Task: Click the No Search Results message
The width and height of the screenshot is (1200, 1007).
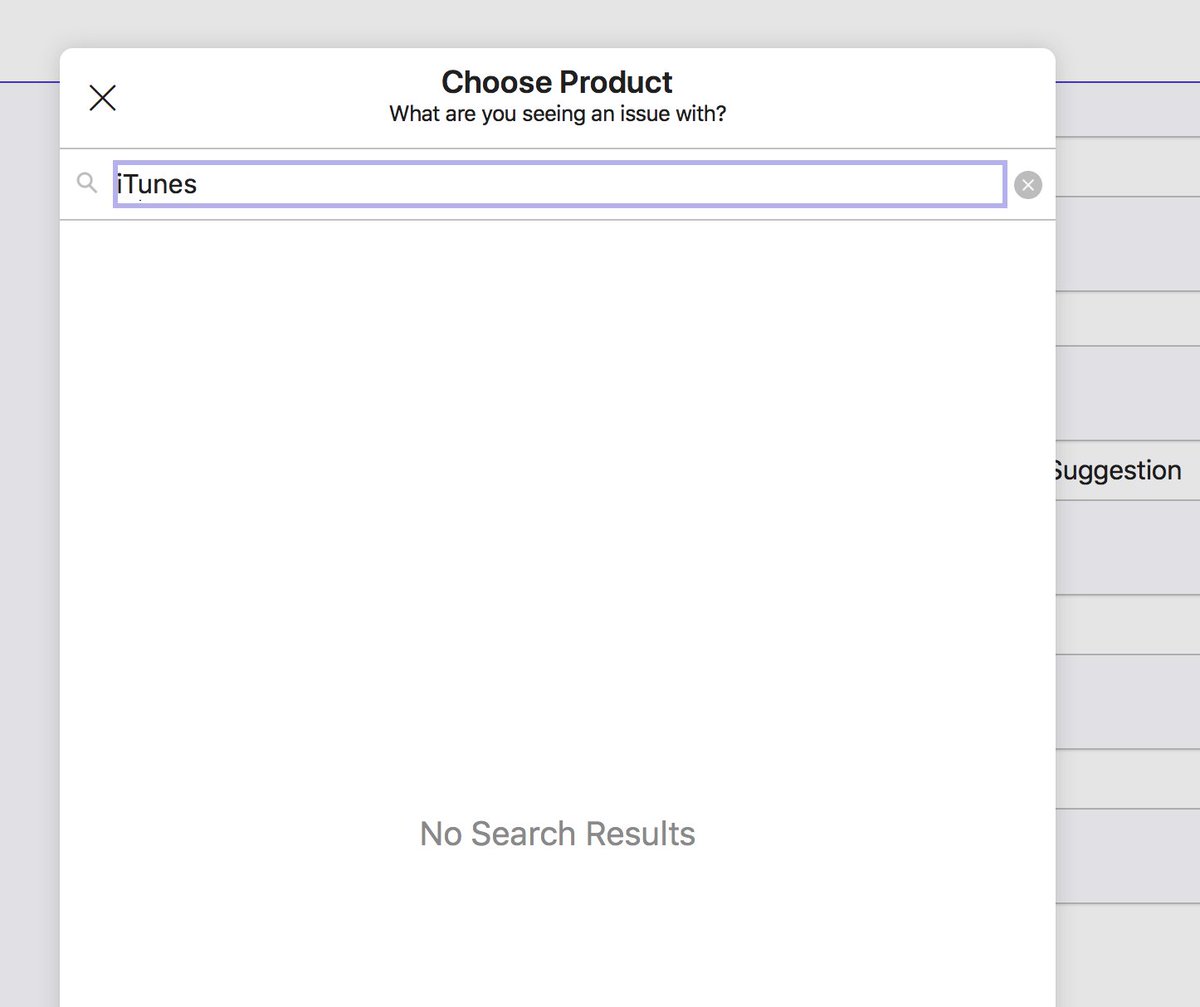Action: (557, 833)
